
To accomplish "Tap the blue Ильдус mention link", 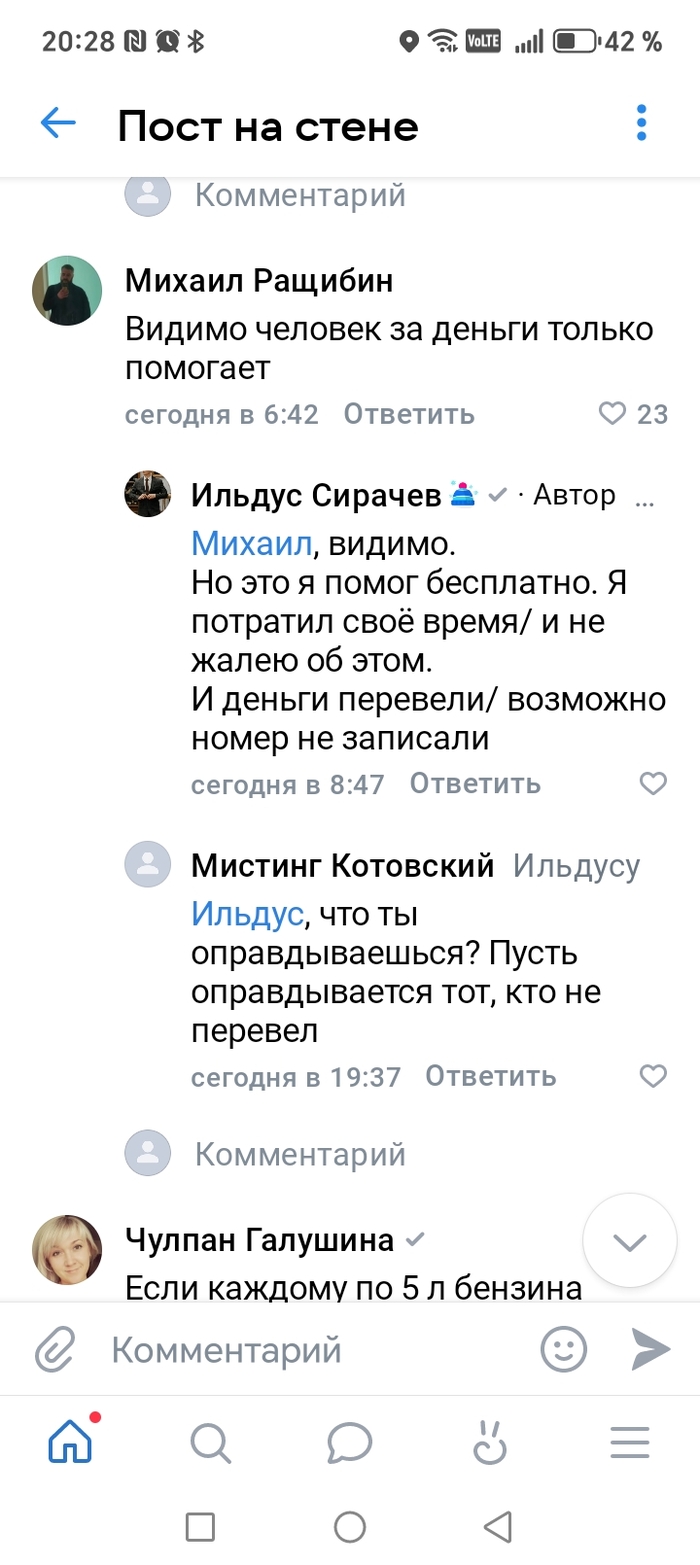I will [x=246, y=913].
